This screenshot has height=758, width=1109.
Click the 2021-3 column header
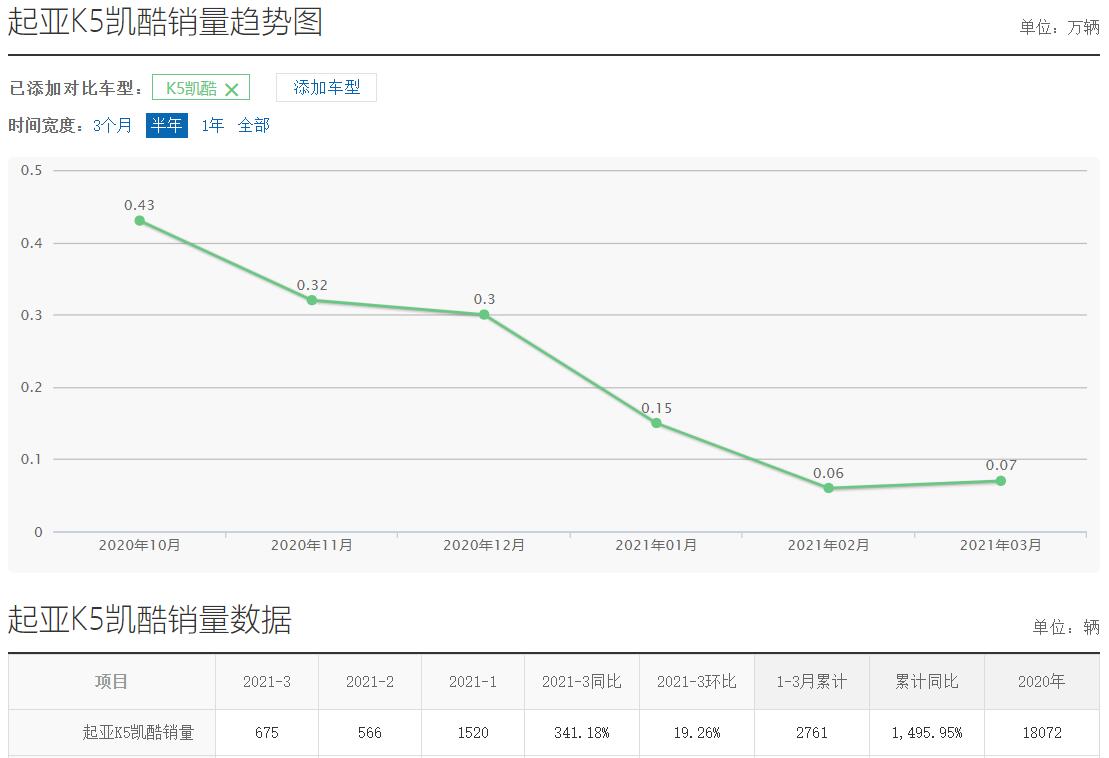(267, 682)
